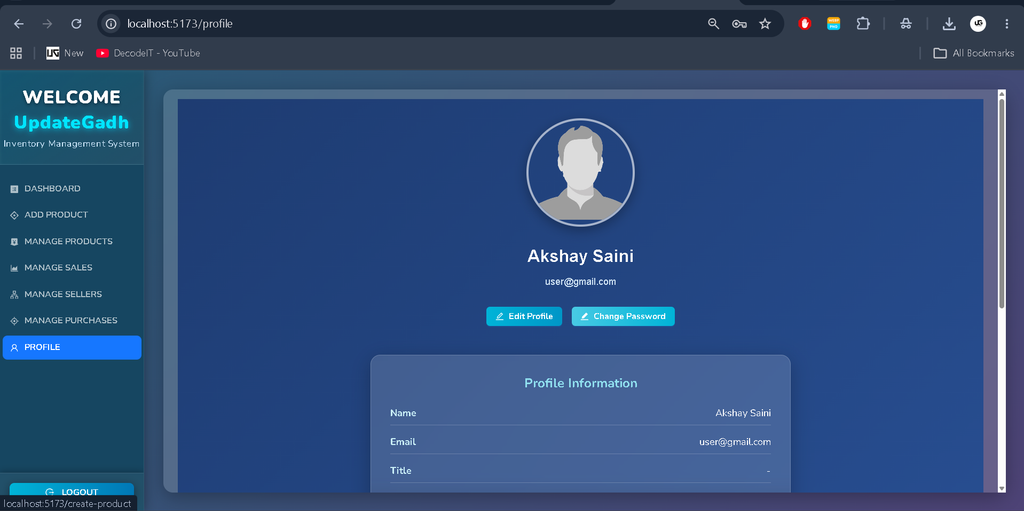
Task: Open ADD PRODUCT in the sidebar
Action: coord(72,215)
